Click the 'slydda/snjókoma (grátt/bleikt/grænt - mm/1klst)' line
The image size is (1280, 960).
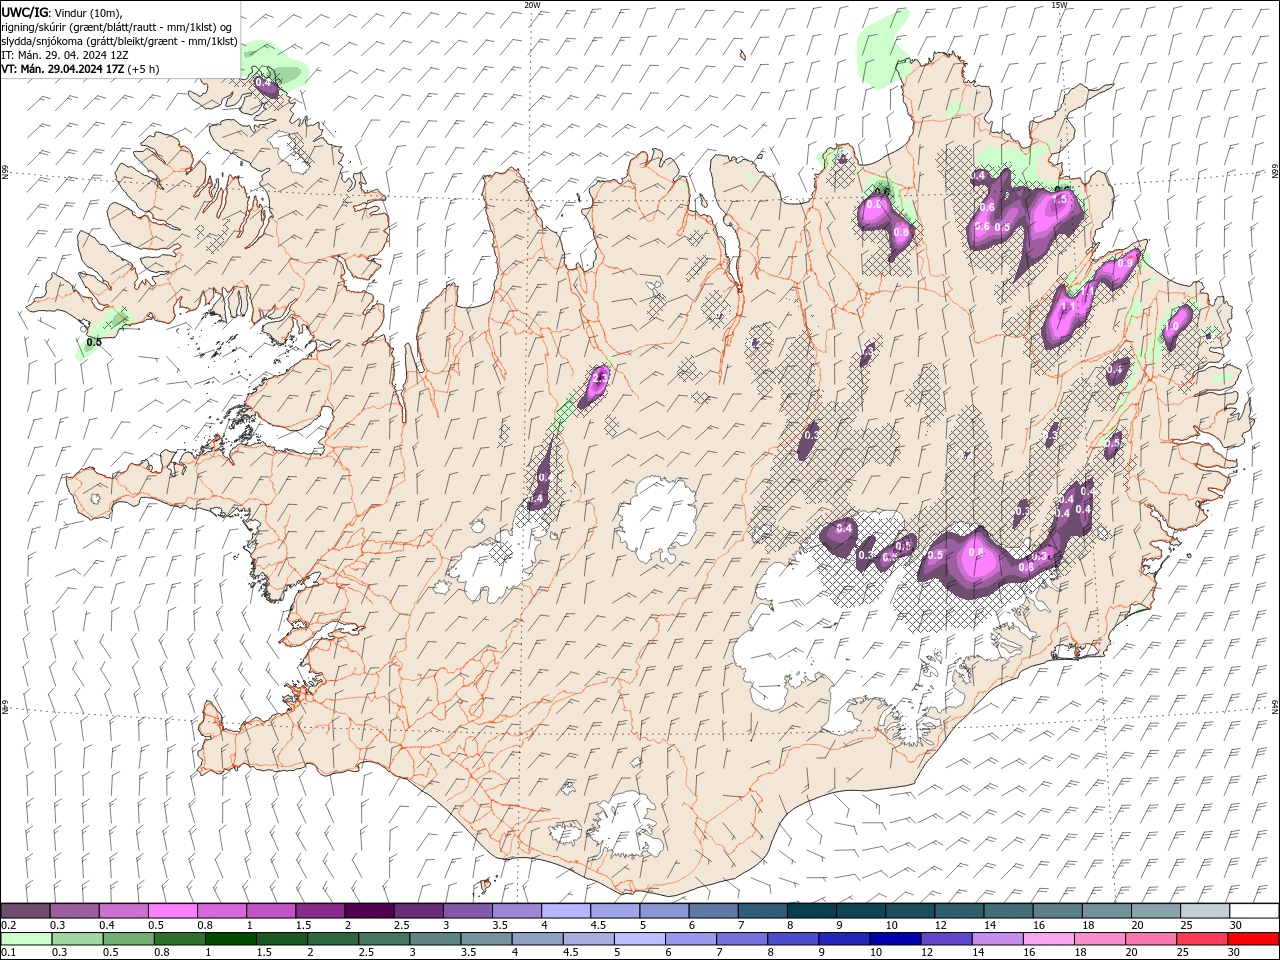click(x=120, y=41)
